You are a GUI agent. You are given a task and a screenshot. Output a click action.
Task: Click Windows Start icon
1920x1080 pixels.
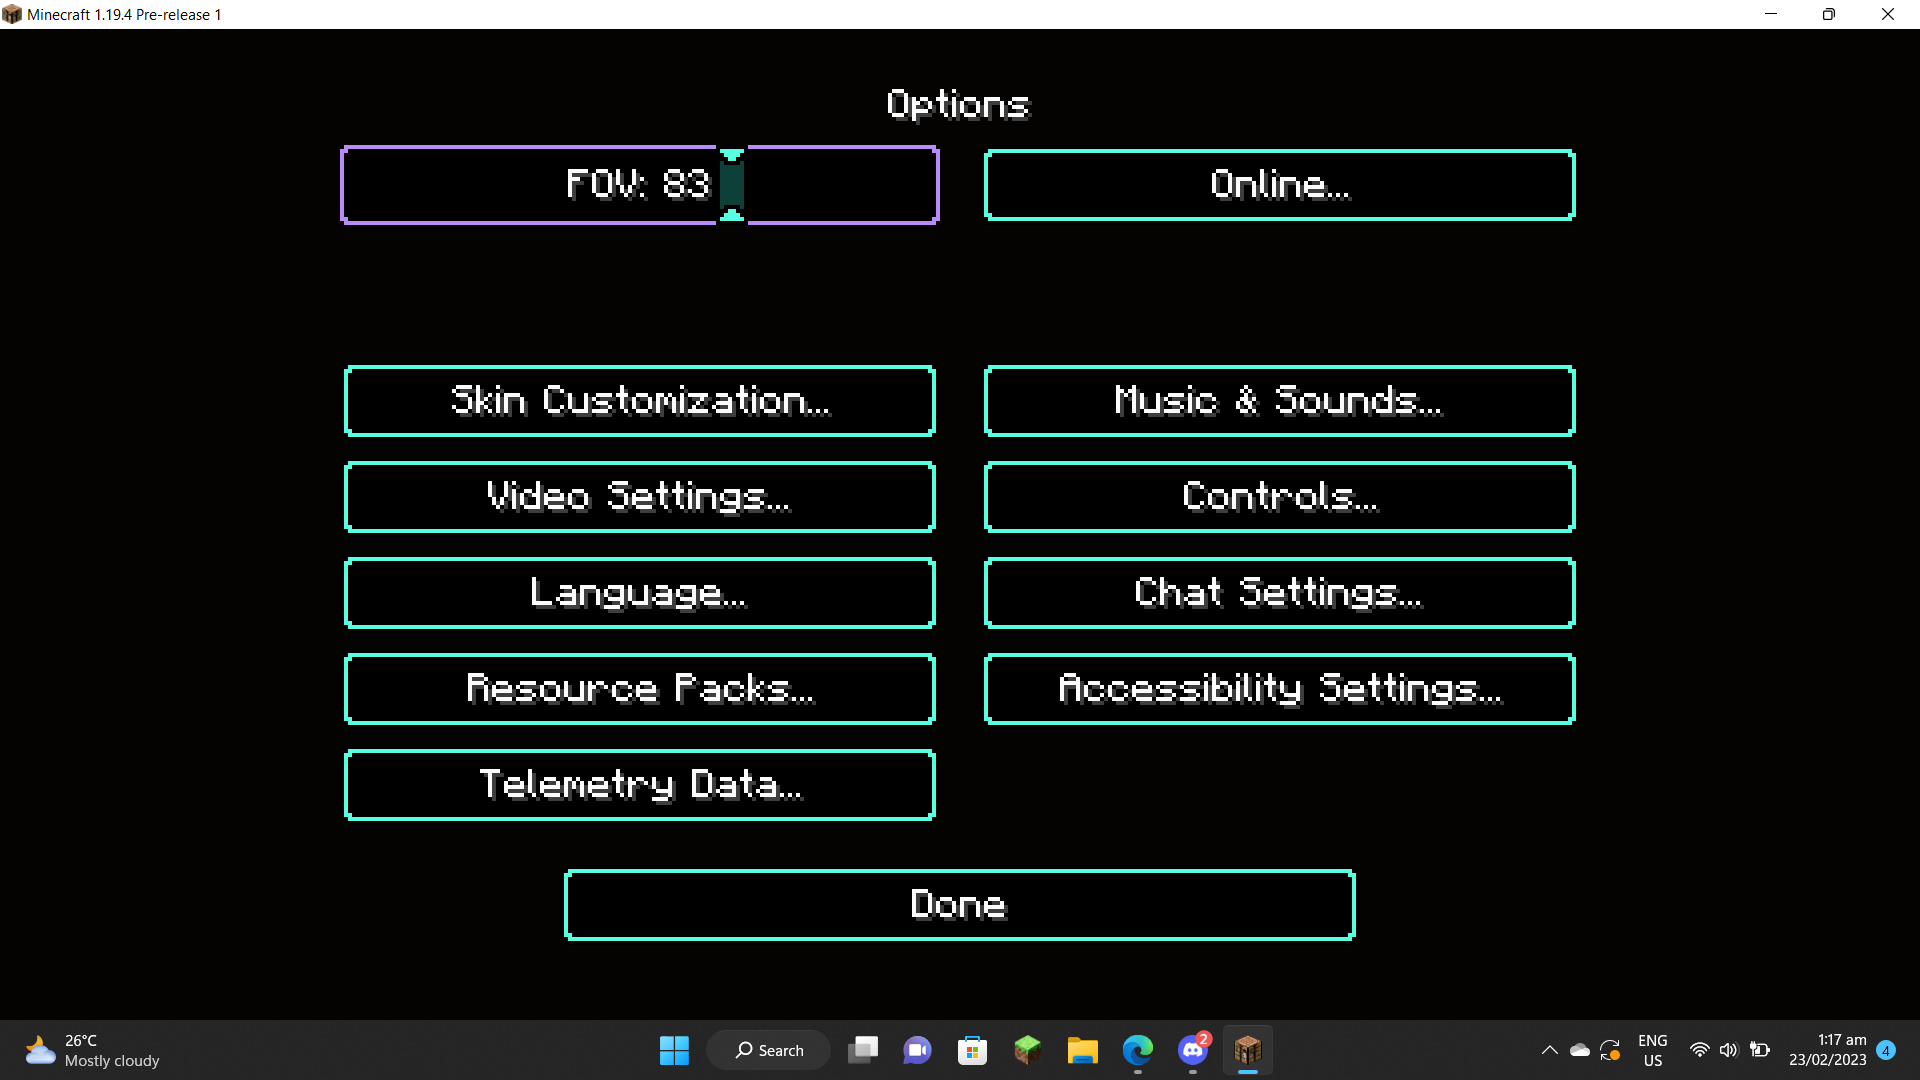[674, 1050]
